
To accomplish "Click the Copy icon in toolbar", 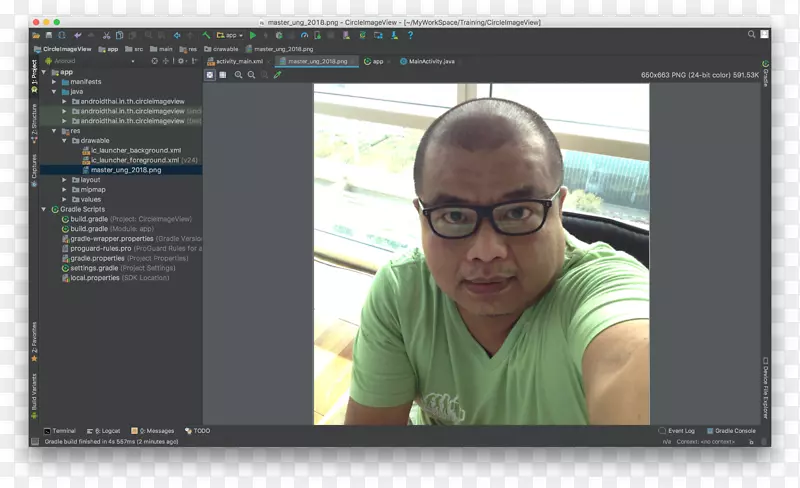I will [119, 35].
